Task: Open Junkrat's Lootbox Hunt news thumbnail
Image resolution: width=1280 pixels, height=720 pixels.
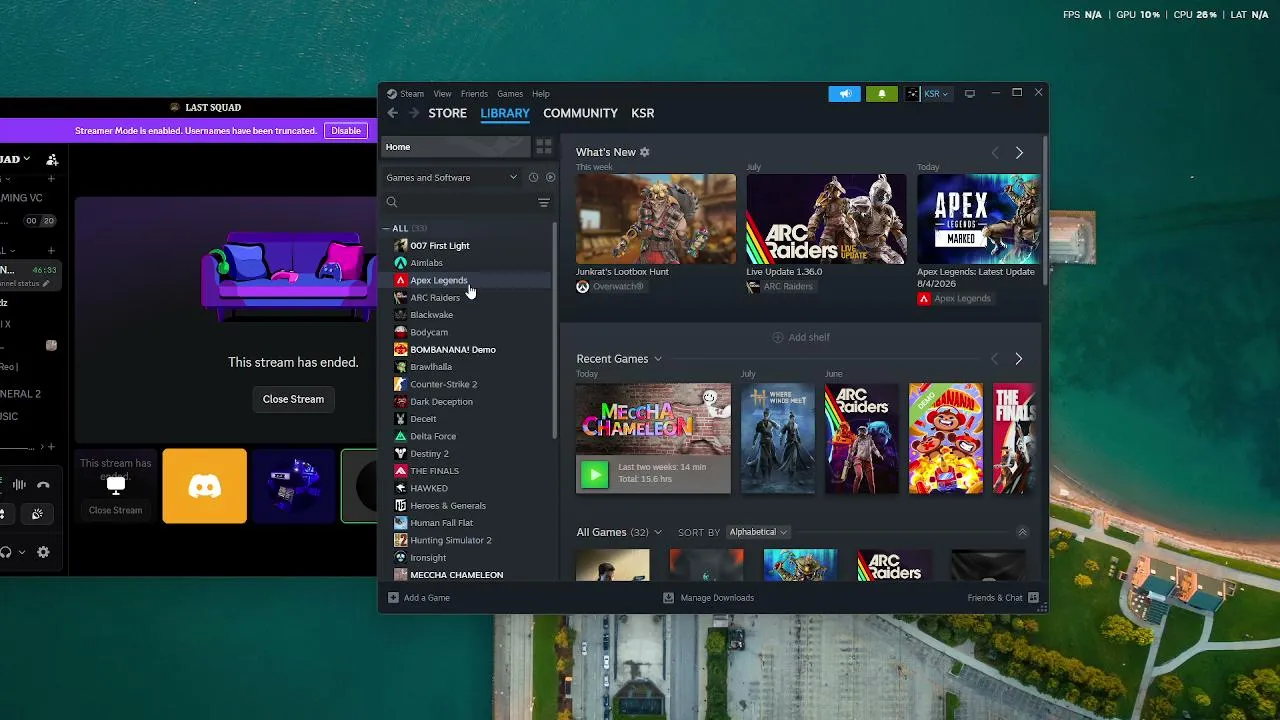Action: pyautogui.click(x=656, y=219)
